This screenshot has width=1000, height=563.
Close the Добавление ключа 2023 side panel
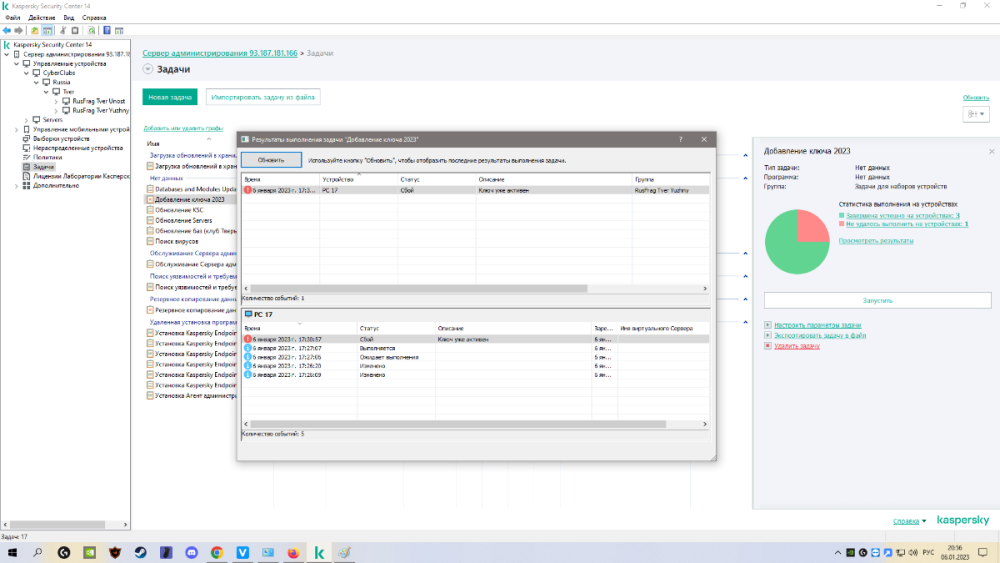pos(991,151)
